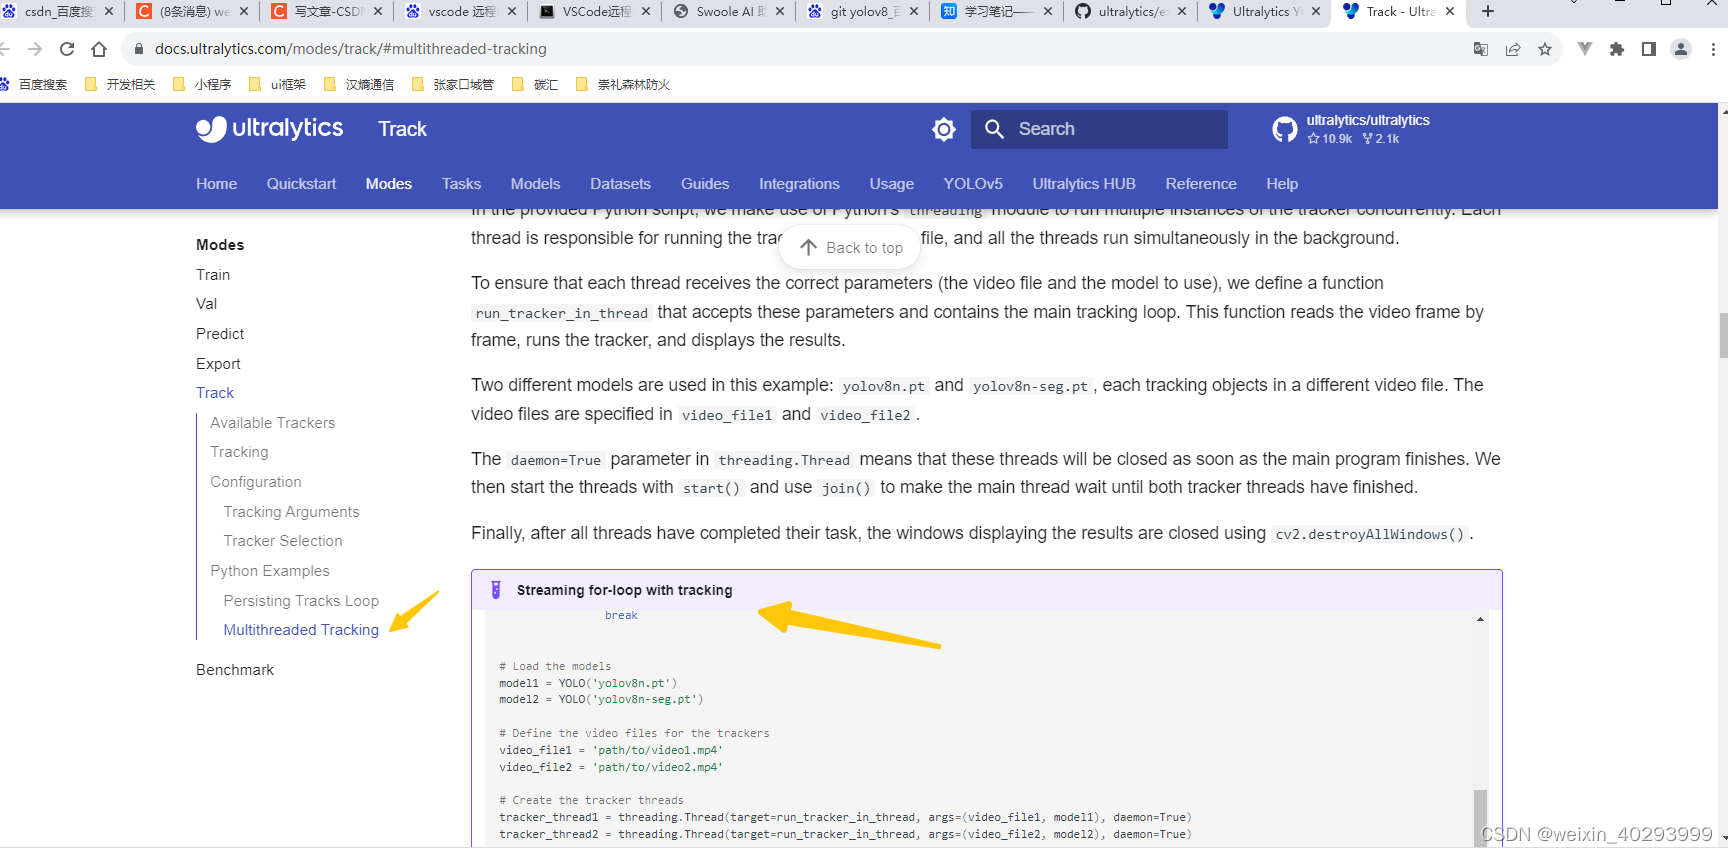This screenshot has height=853, width=1728.
Task: Click the share page icon in address bar
Action: (x=1513, y=49)
